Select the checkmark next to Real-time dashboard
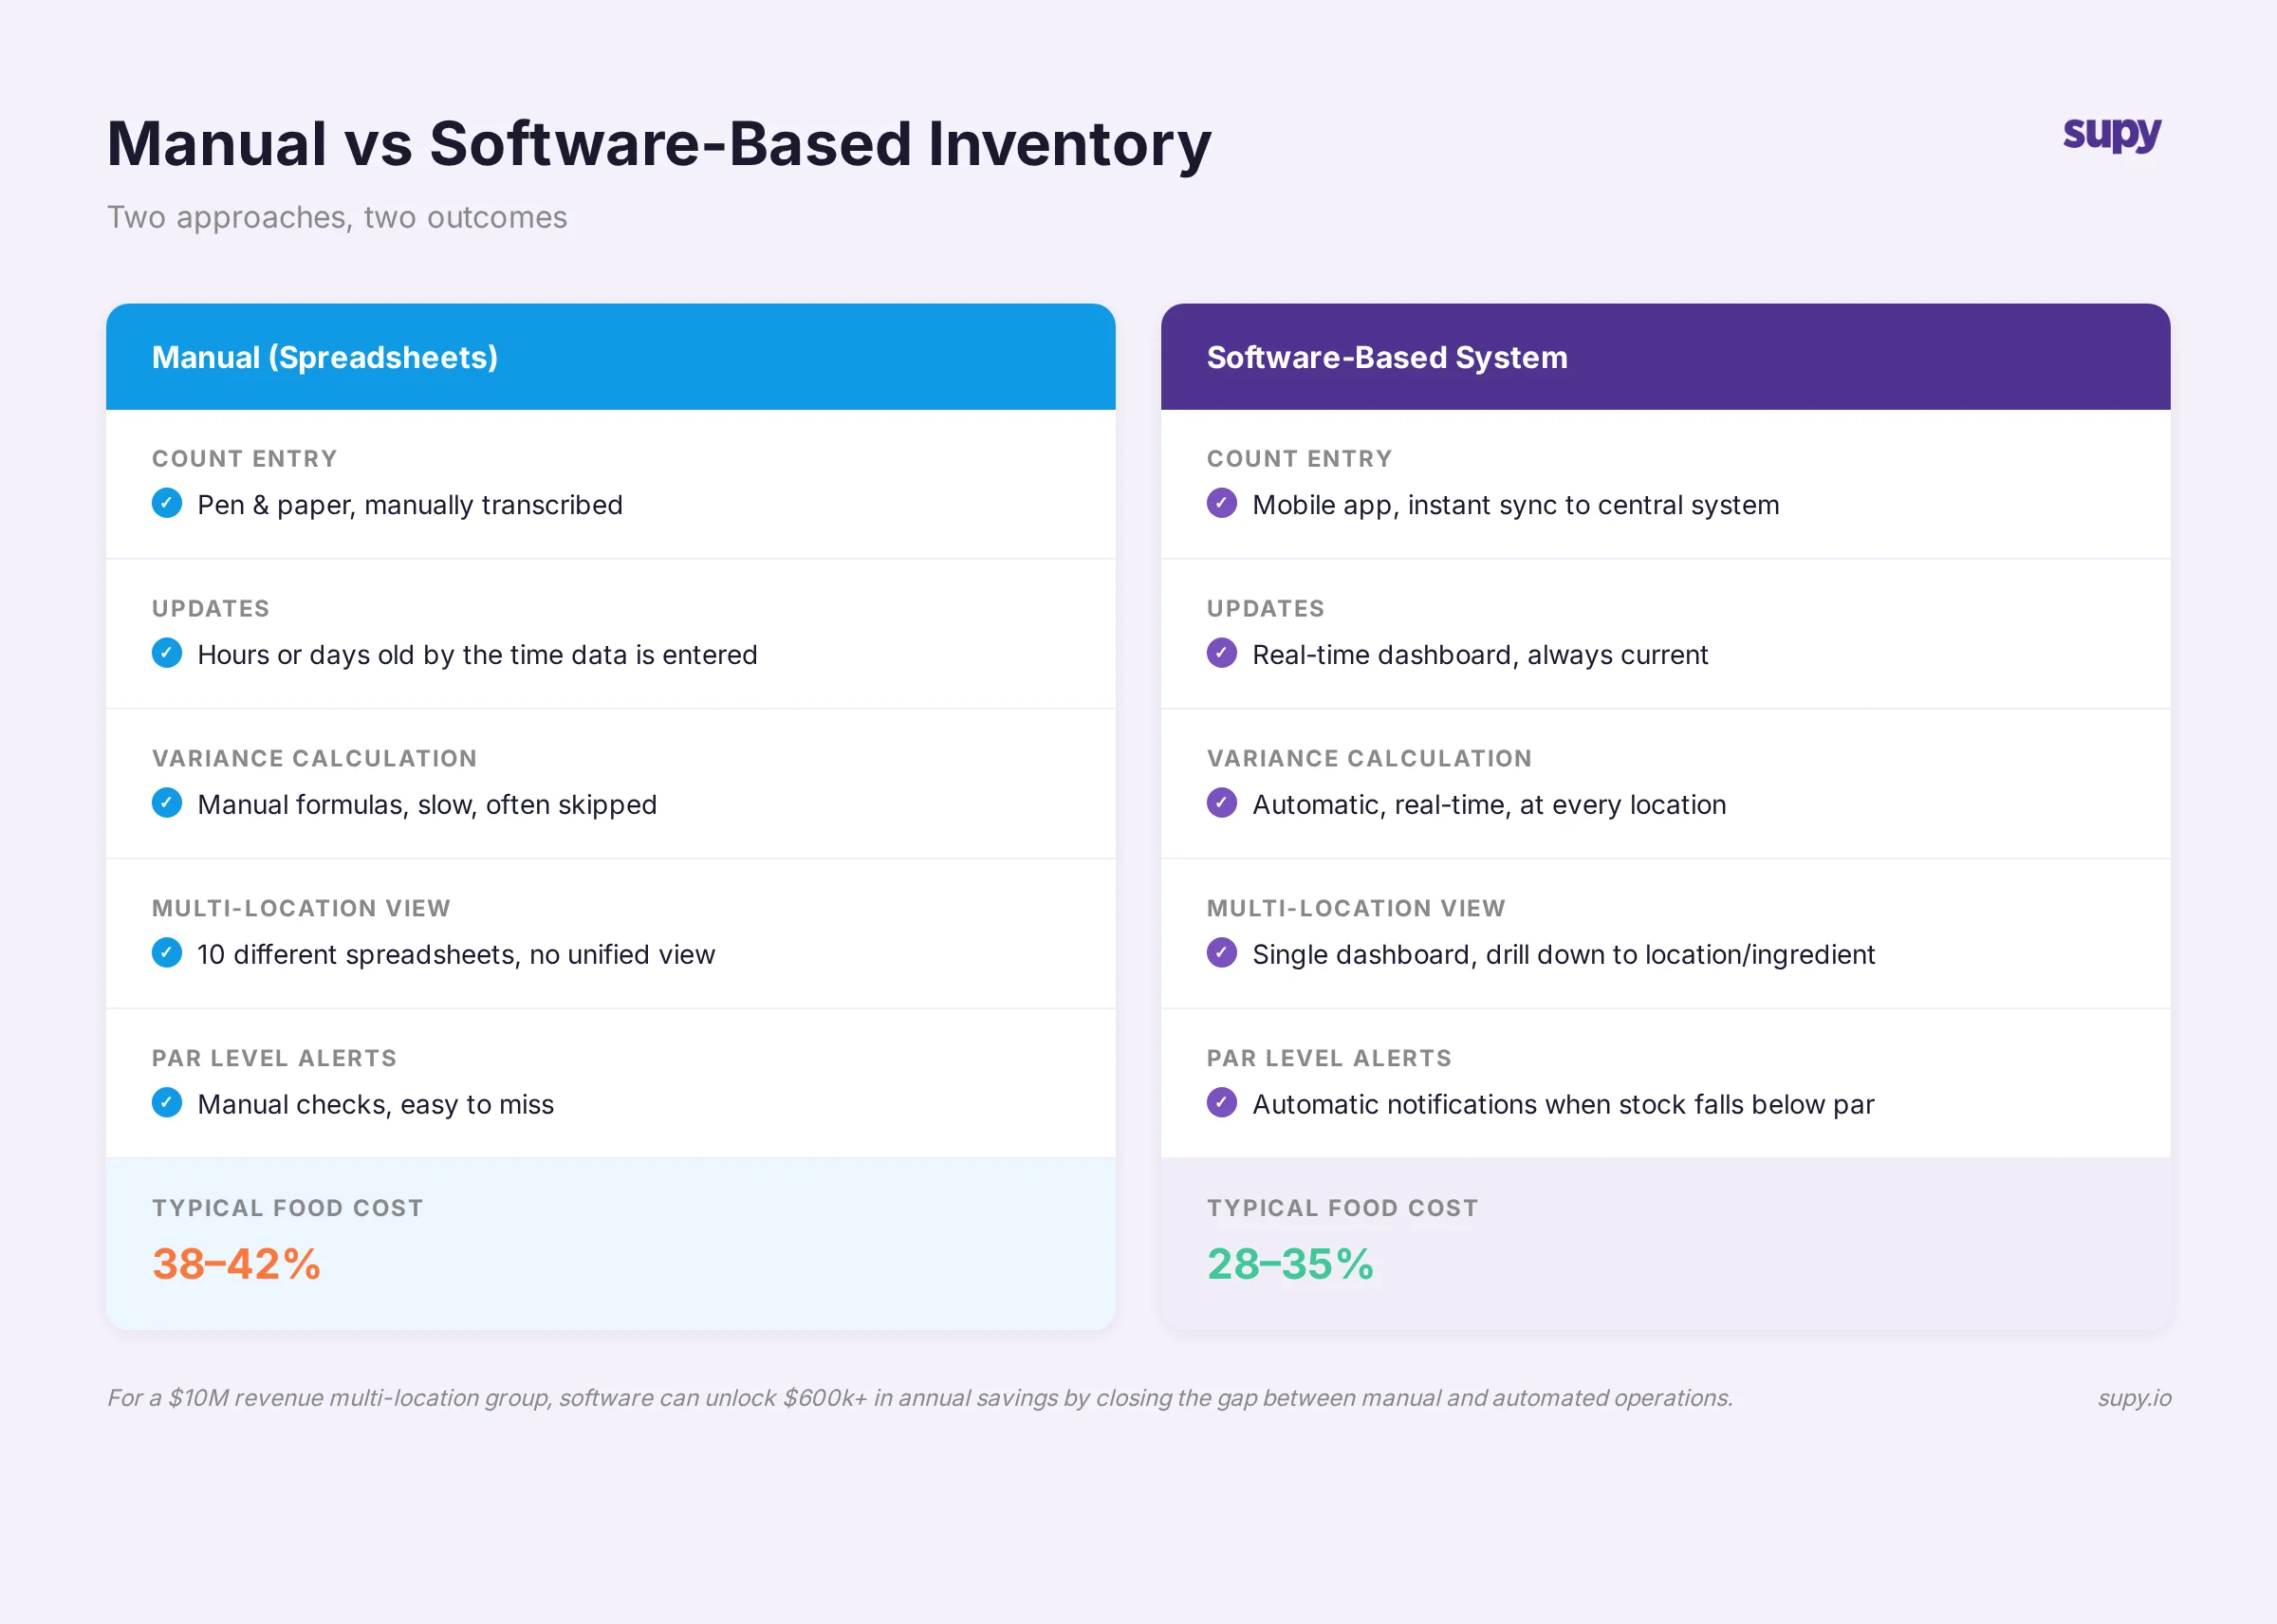2277x1624 pixels. [1222, 654]
